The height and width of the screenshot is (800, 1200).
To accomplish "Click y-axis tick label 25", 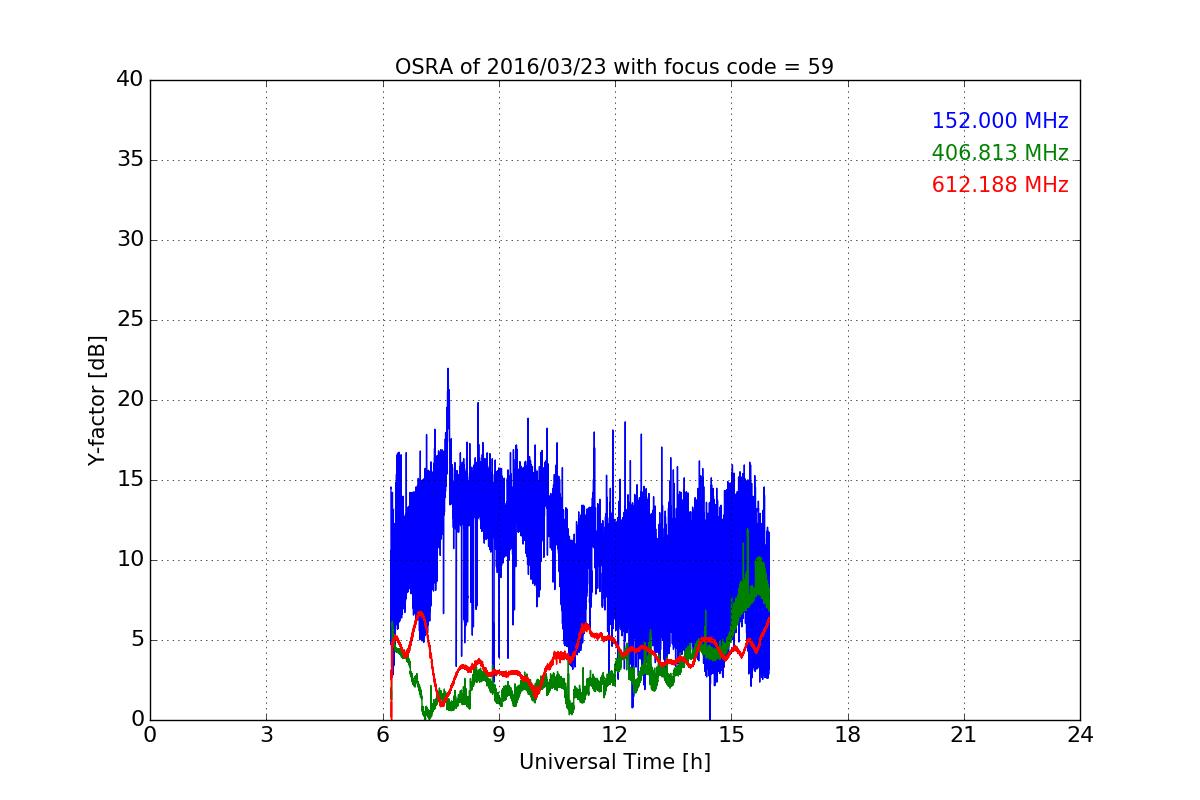I will click(x=130, y=320).
